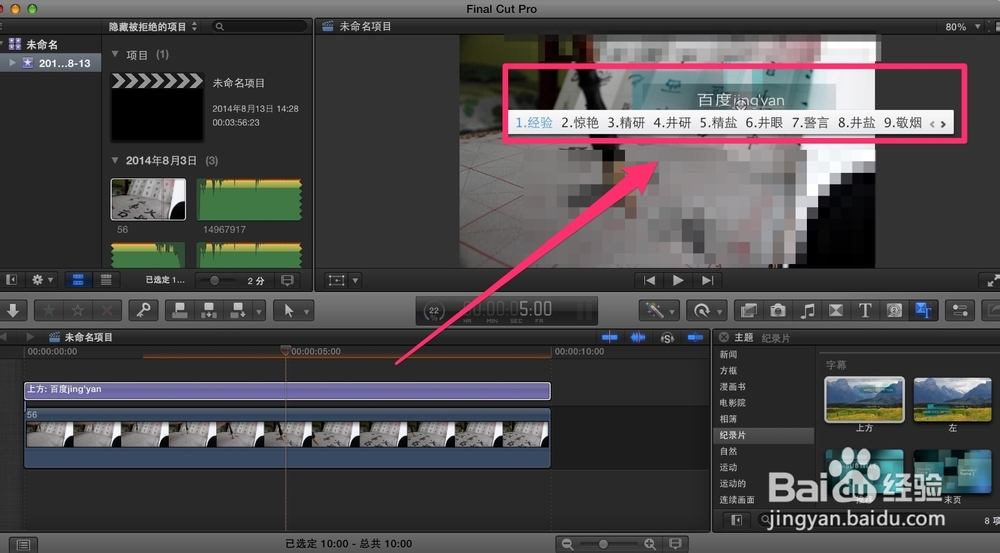1000x553 pixels.
Task: Toggle the libraries sidebar visibility
Action: (11, 280)
